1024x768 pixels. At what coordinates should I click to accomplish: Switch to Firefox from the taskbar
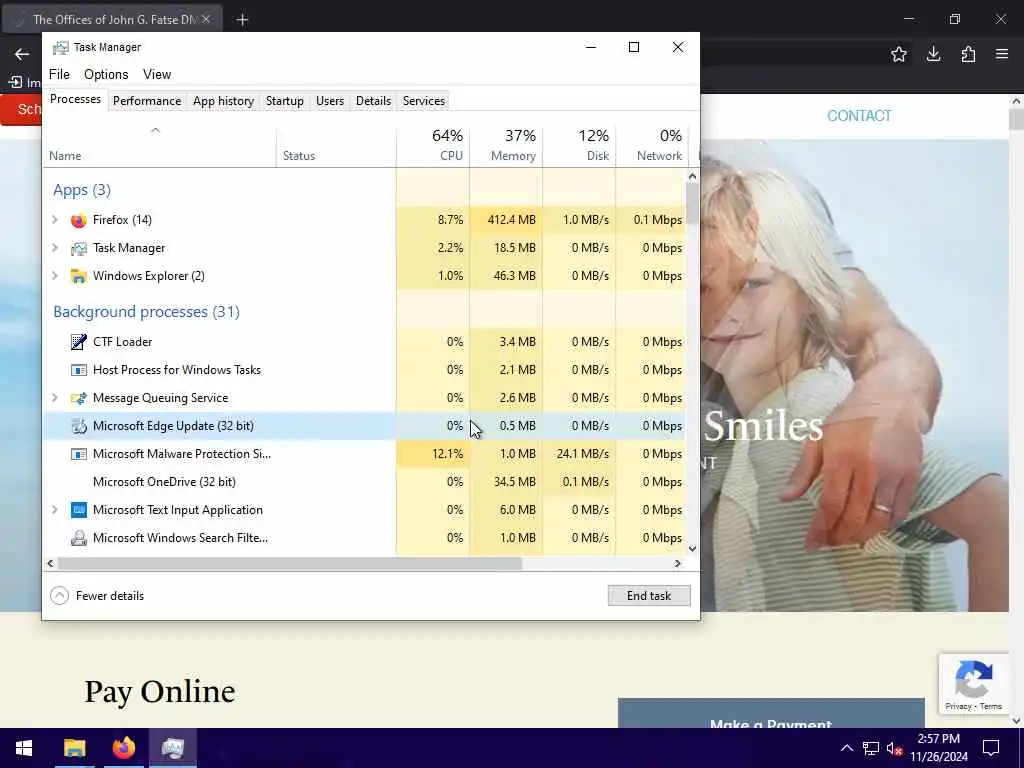pos(123,748)
